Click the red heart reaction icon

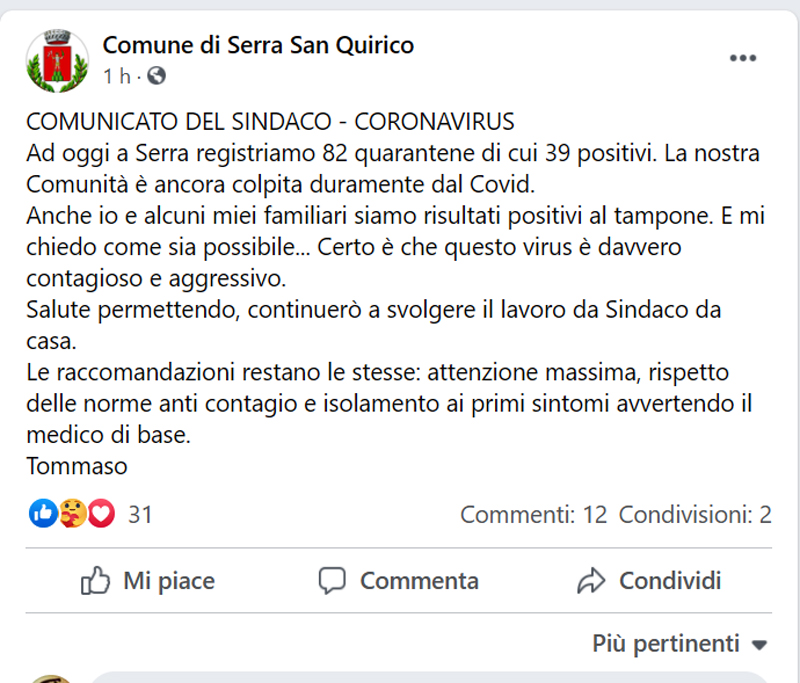tap(100, 514)
